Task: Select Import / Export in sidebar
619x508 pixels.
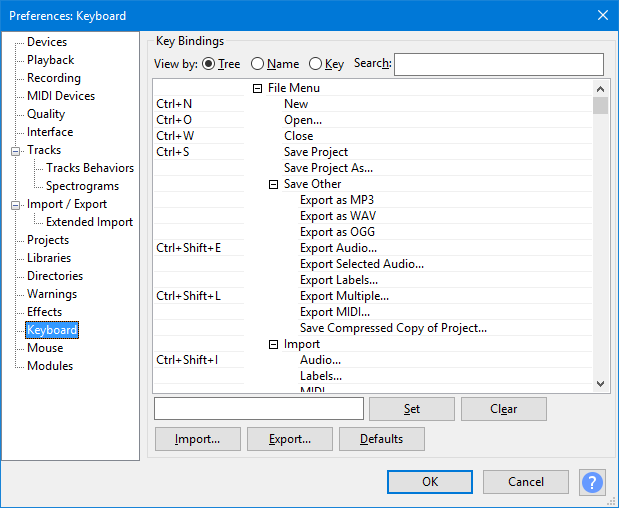Action: pos(67,204)
